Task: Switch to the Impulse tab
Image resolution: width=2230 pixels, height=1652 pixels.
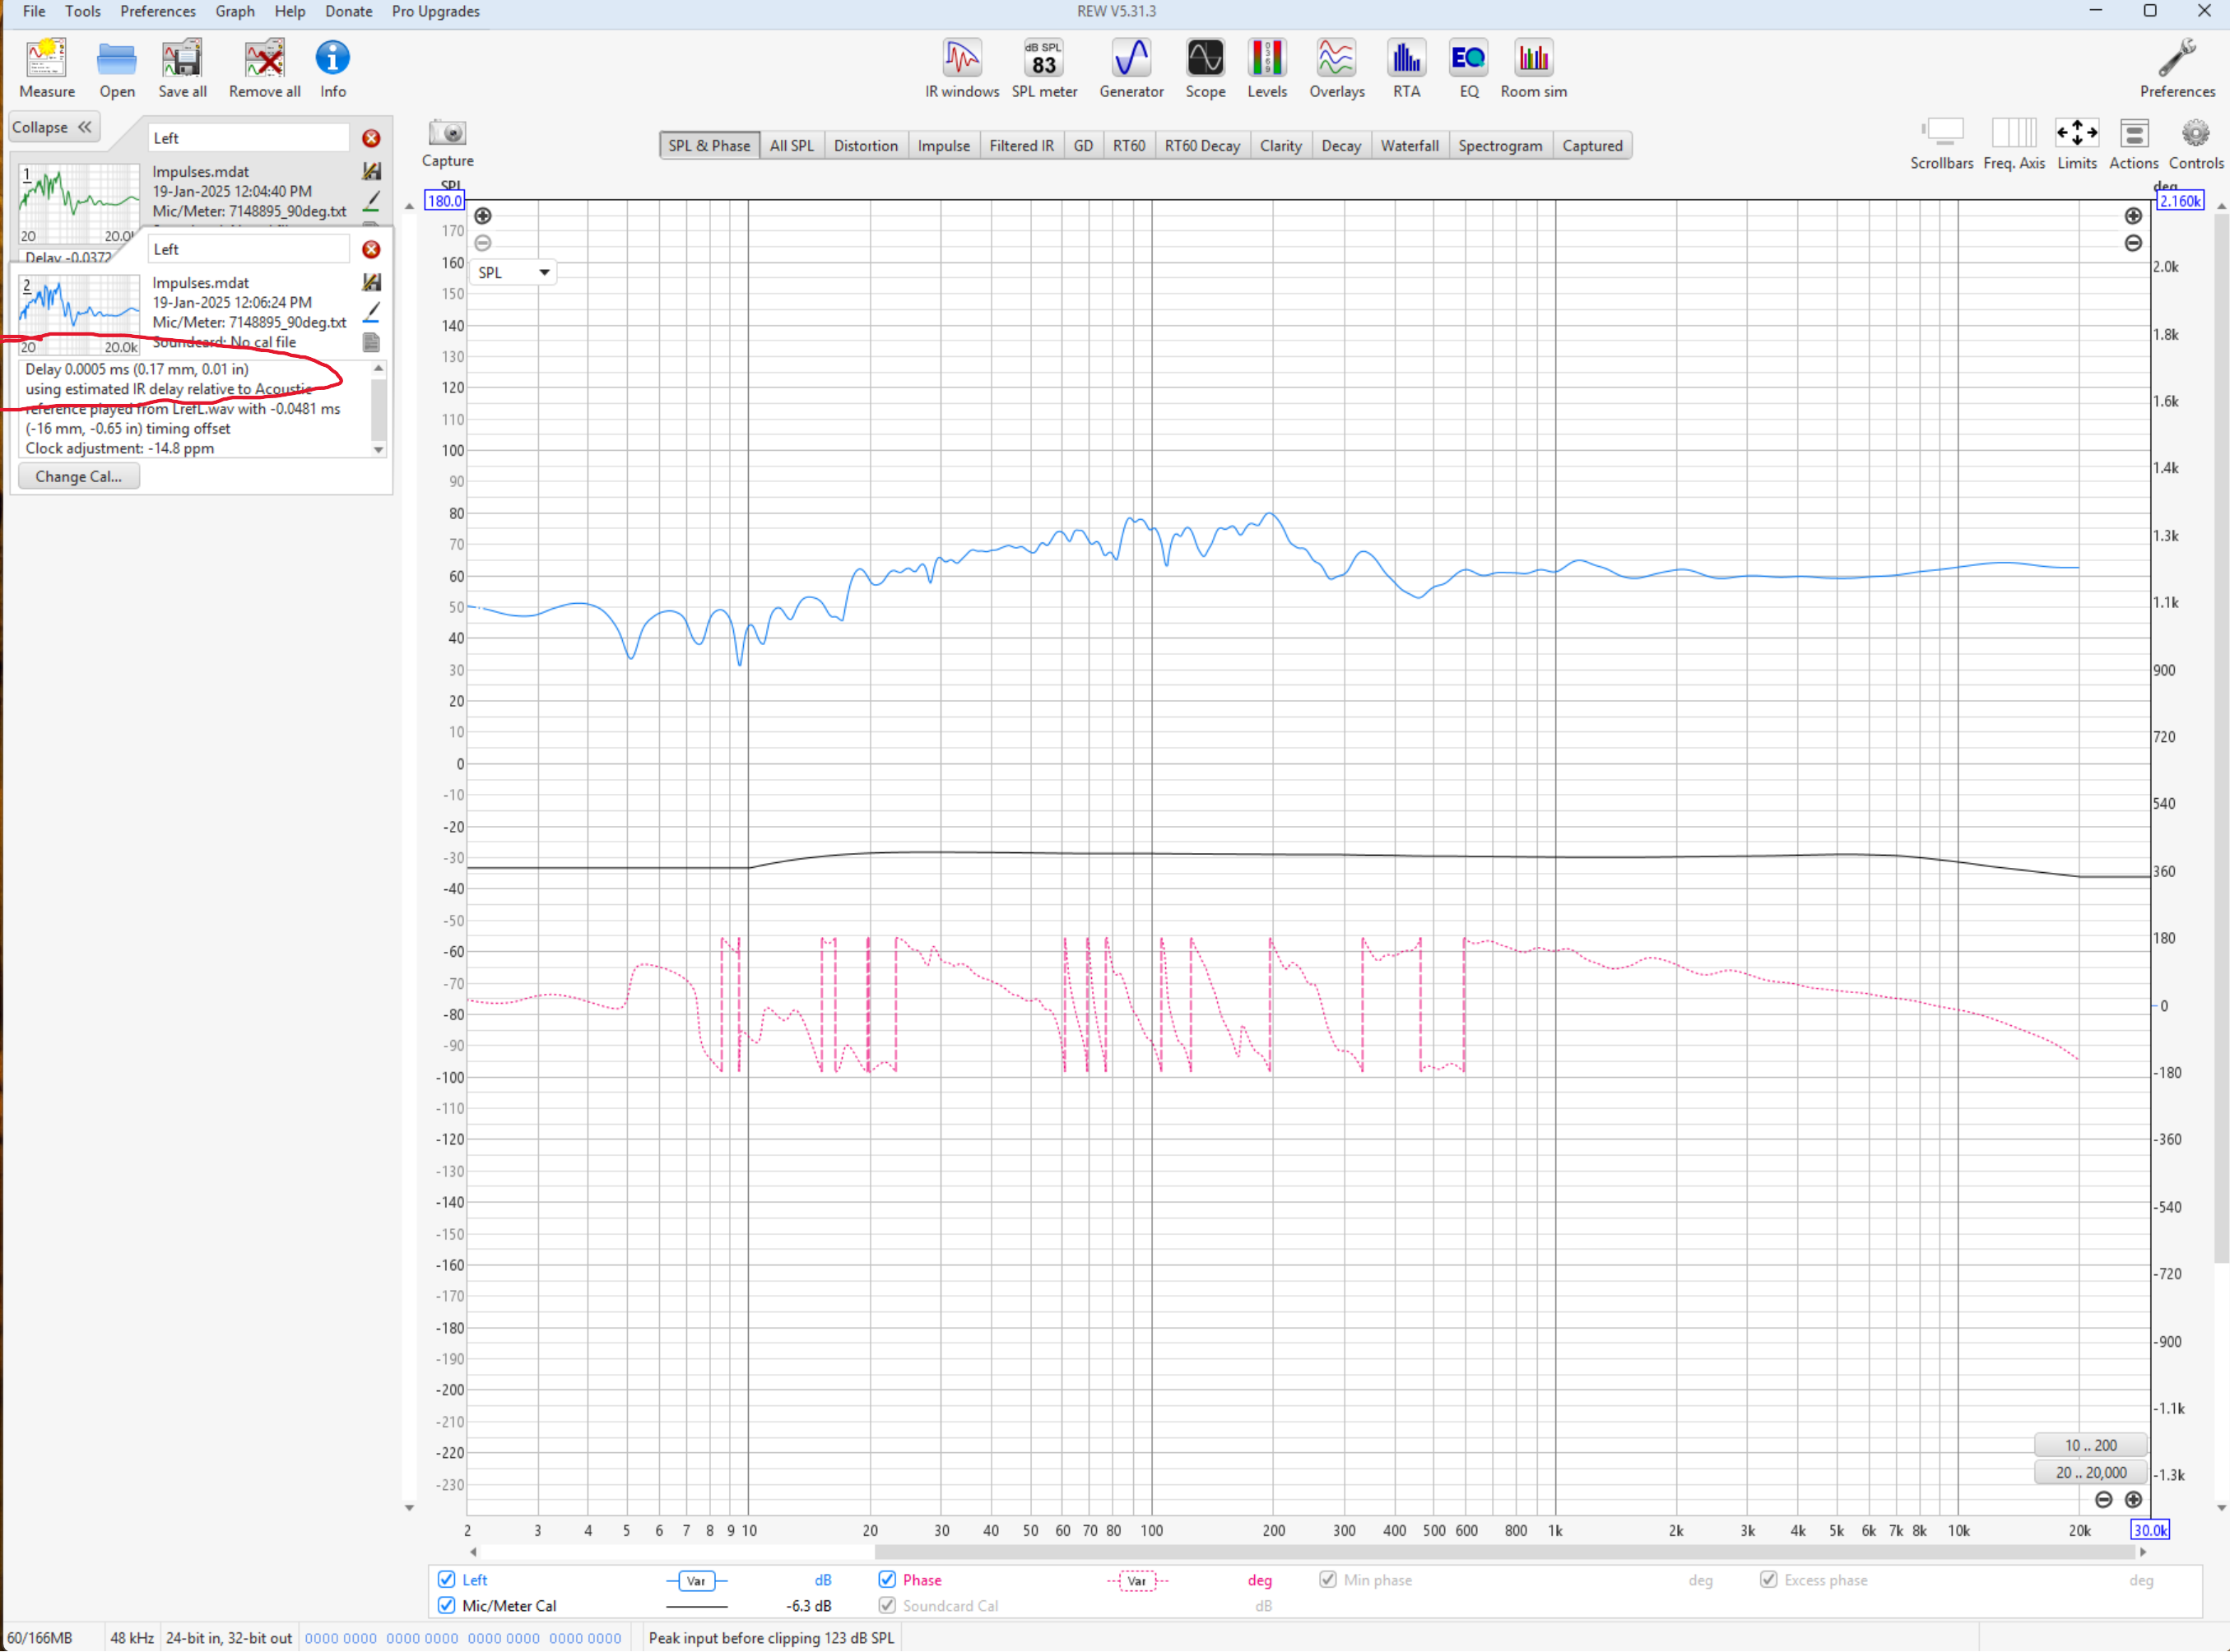Action: [x=943, y=145]
